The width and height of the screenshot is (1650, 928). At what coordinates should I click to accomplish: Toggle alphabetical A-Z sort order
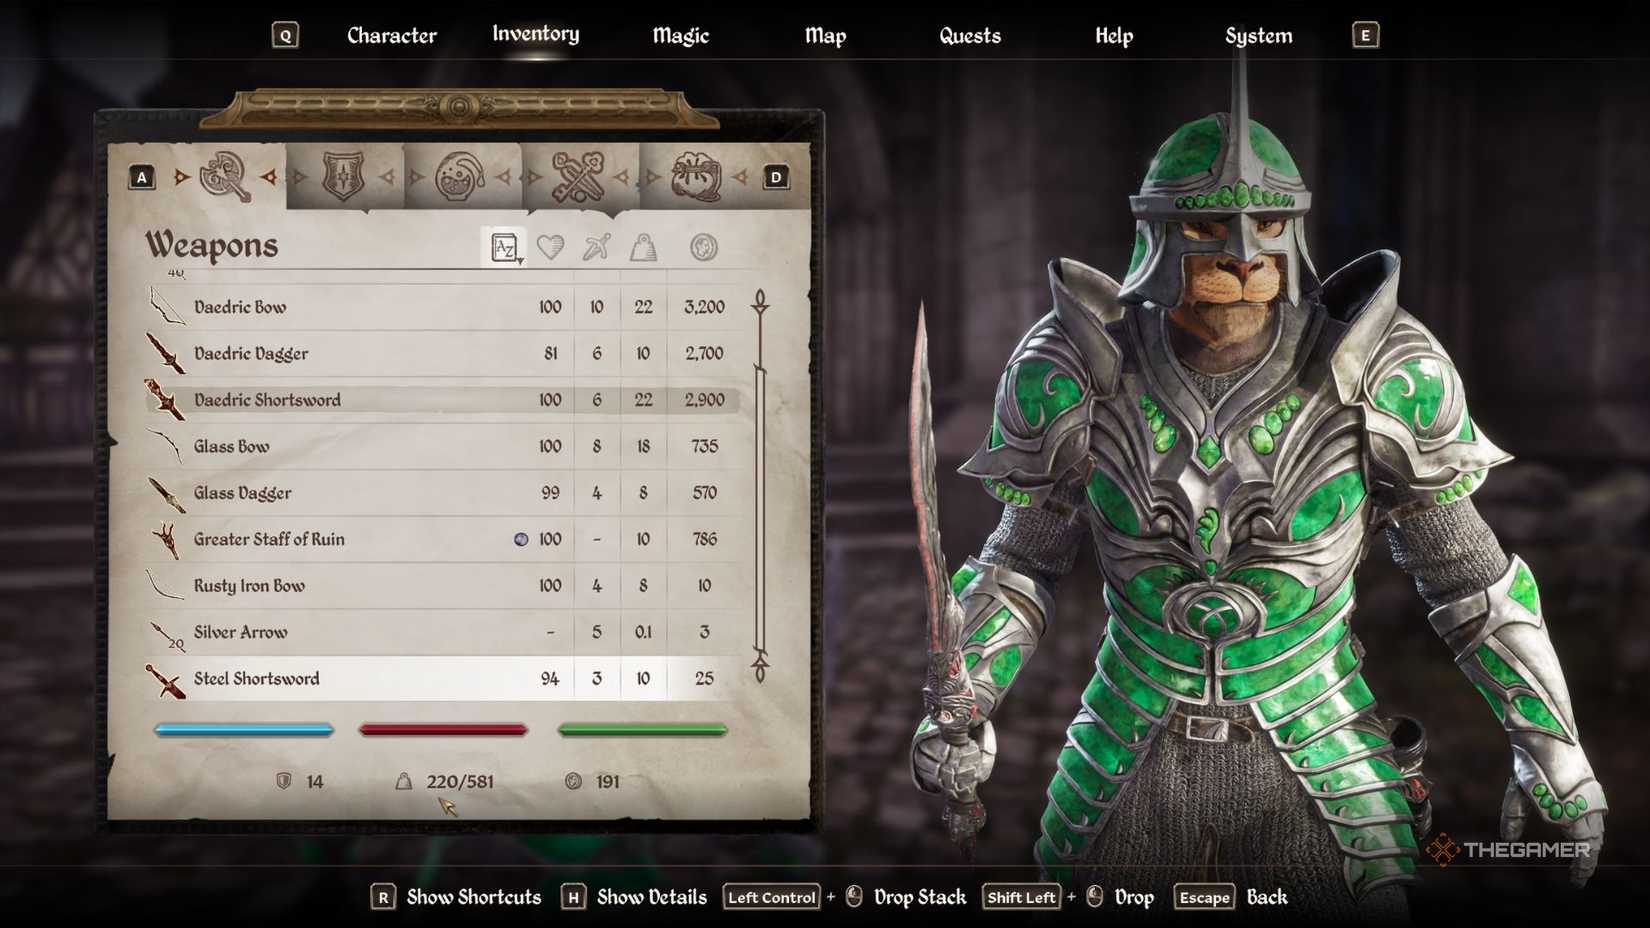coord(505,247)
